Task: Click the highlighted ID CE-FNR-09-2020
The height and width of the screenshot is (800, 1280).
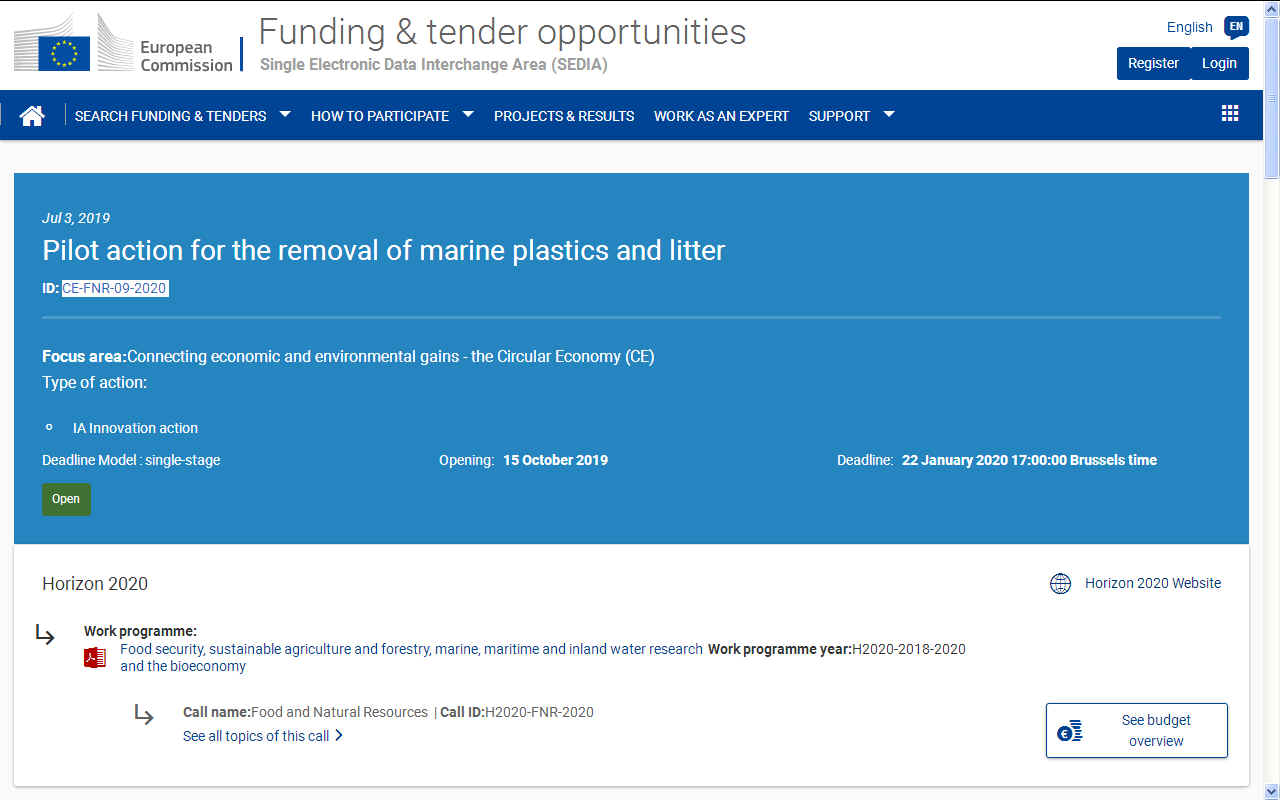Action: pyautogui.click(x=115, y=288)
